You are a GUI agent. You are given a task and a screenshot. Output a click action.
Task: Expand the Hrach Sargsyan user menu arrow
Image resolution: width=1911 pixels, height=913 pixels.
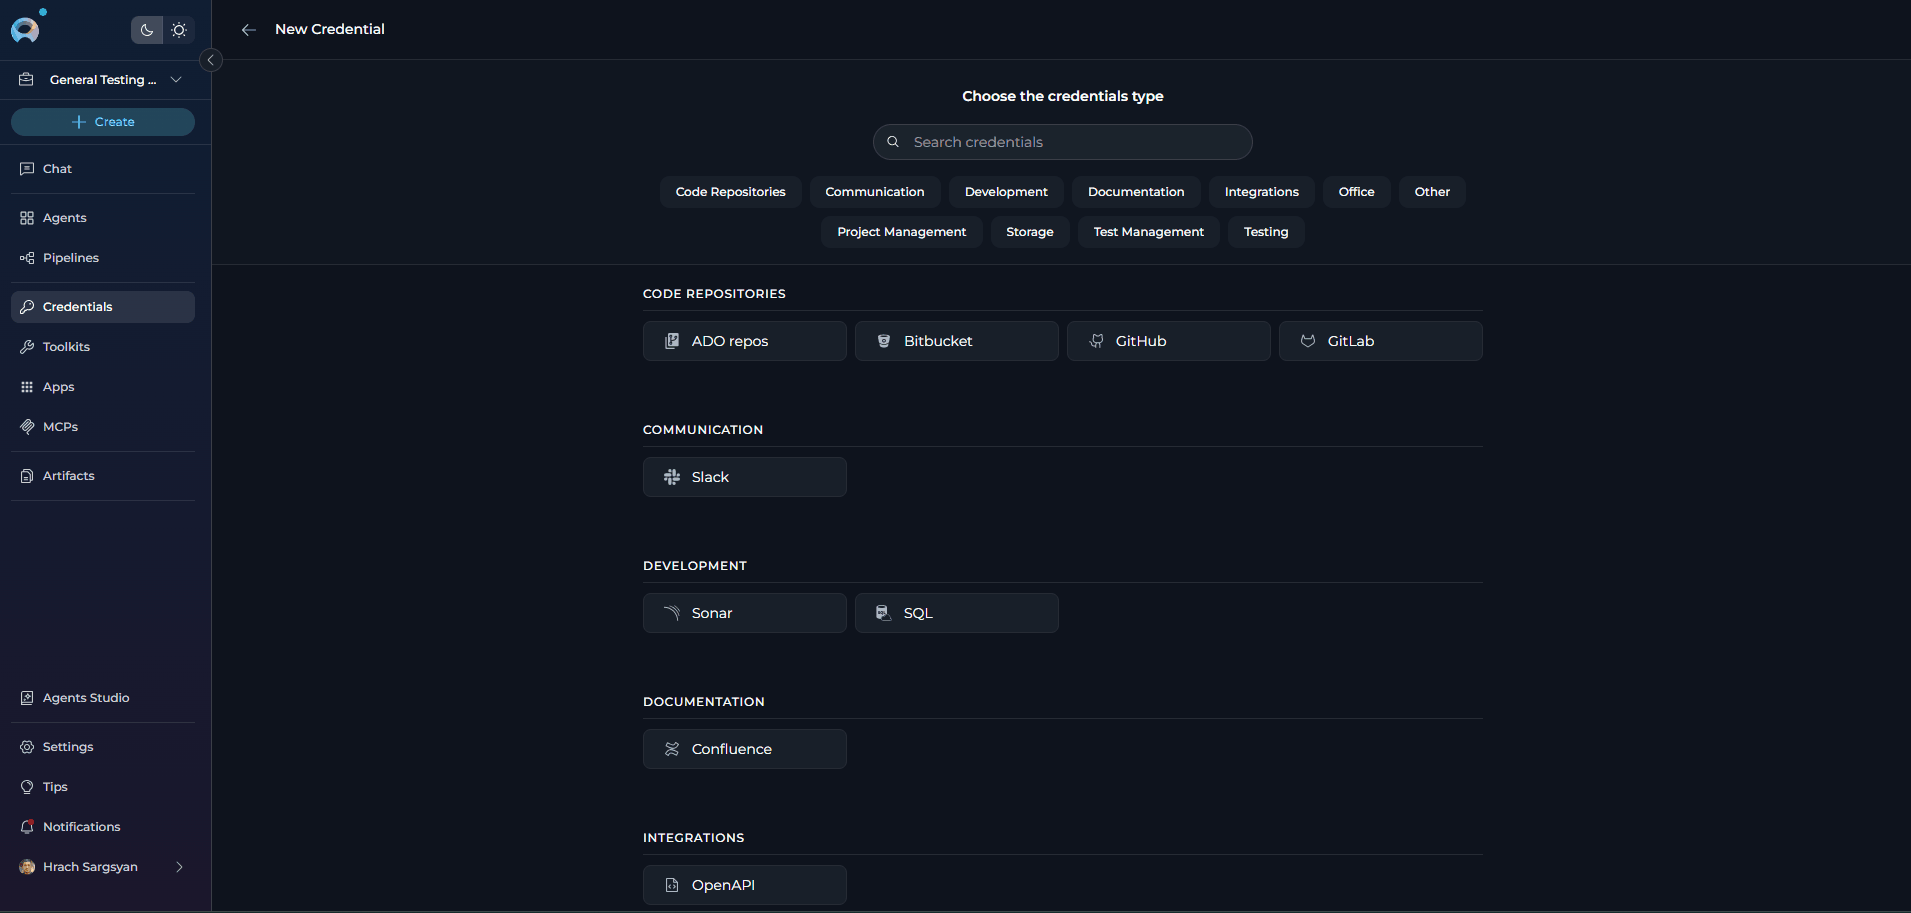pos(179,867)
